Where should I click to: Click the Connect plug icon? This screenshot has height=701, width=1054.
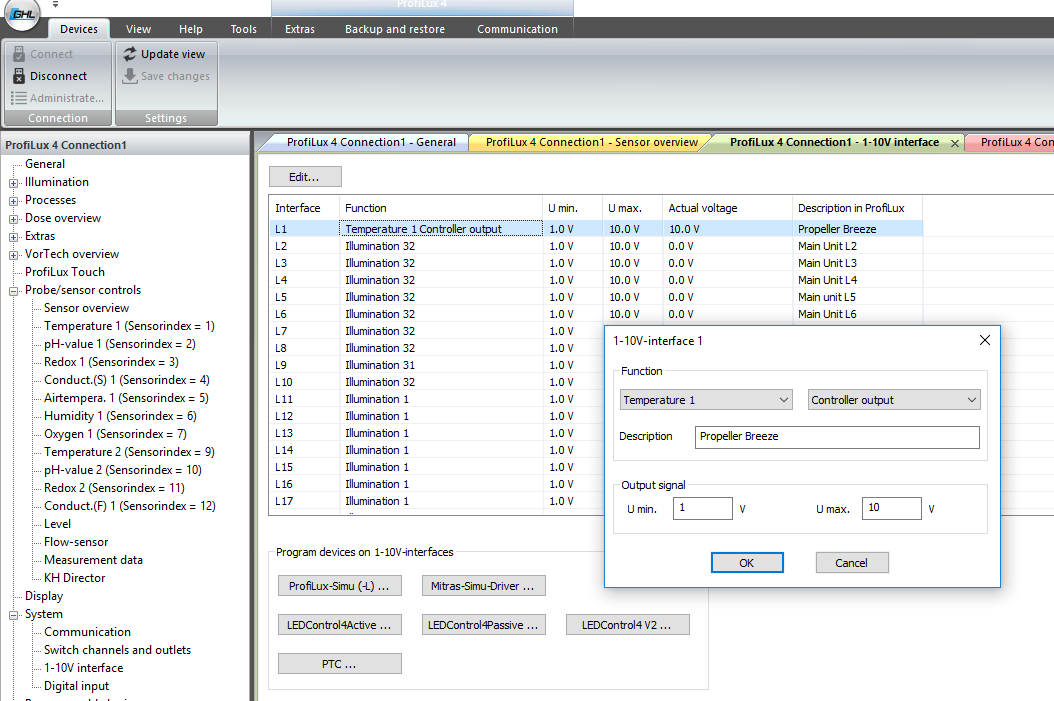coord(19,54)
